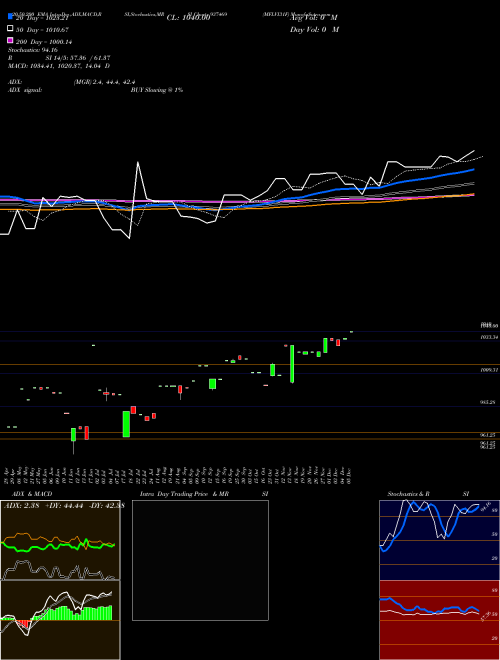Click the empty Intra Day Trading Price box
Screen dimensions: 500x660
coord(200,560)
